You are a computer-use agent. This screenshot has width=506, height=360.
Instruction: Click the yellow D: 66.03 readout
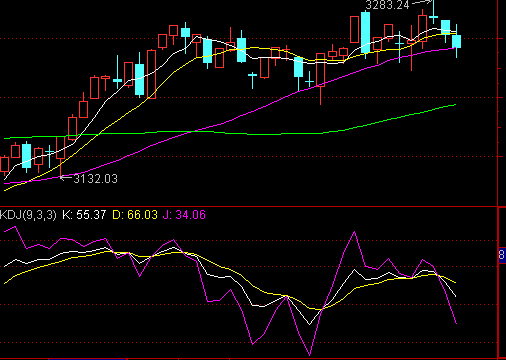(x=135, y=215)
